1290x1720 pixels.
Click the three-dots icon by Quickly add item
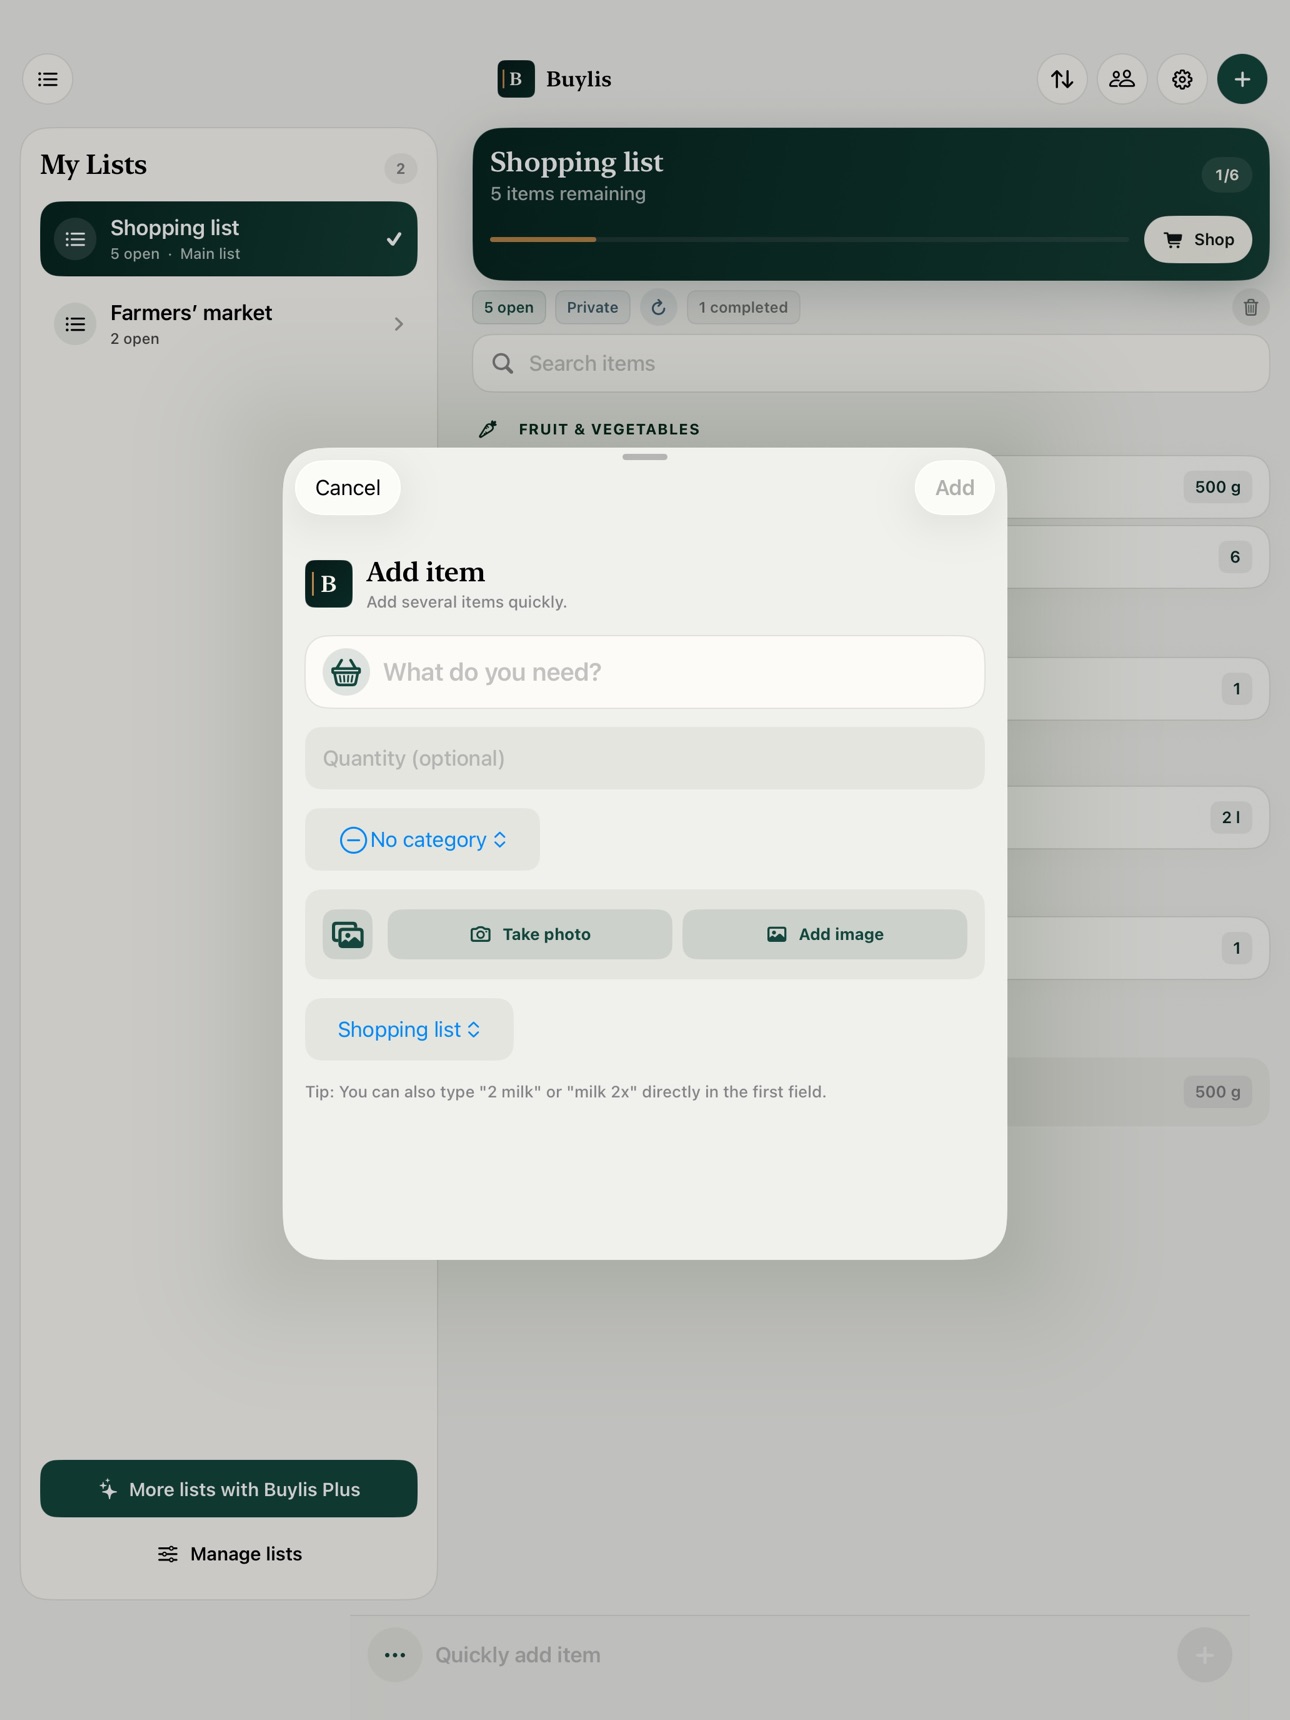tap(395, 1655)
